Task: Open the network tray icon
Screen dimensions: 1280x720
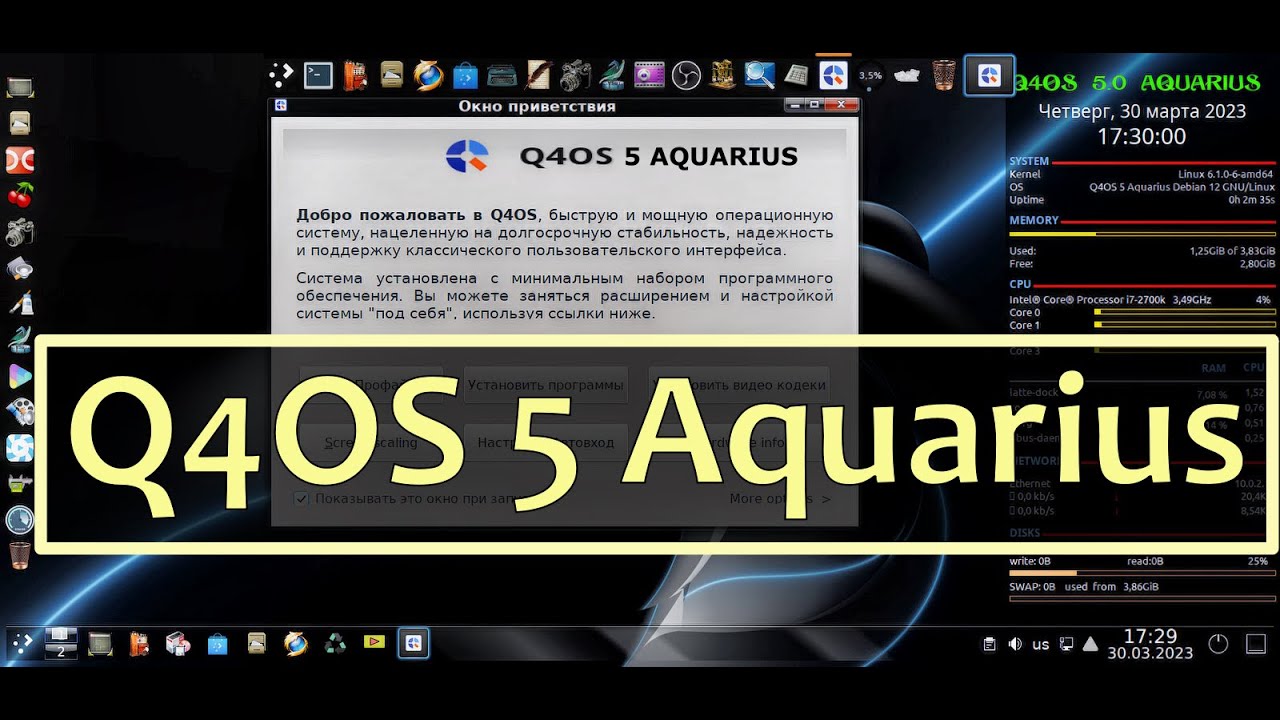Action: (x=1067, y=644)
